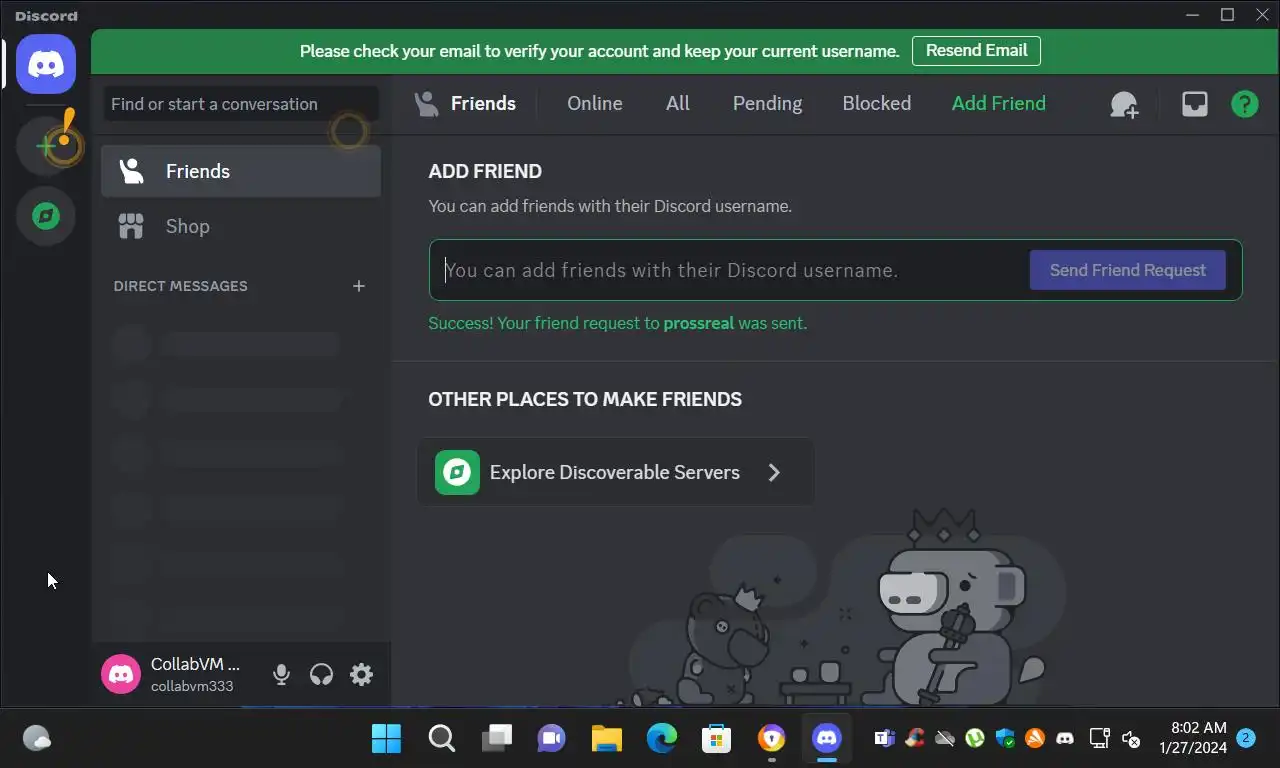This screenshot has width=1280, height=768.
Task: Open the Blocked tab
Action: (877, 104)
